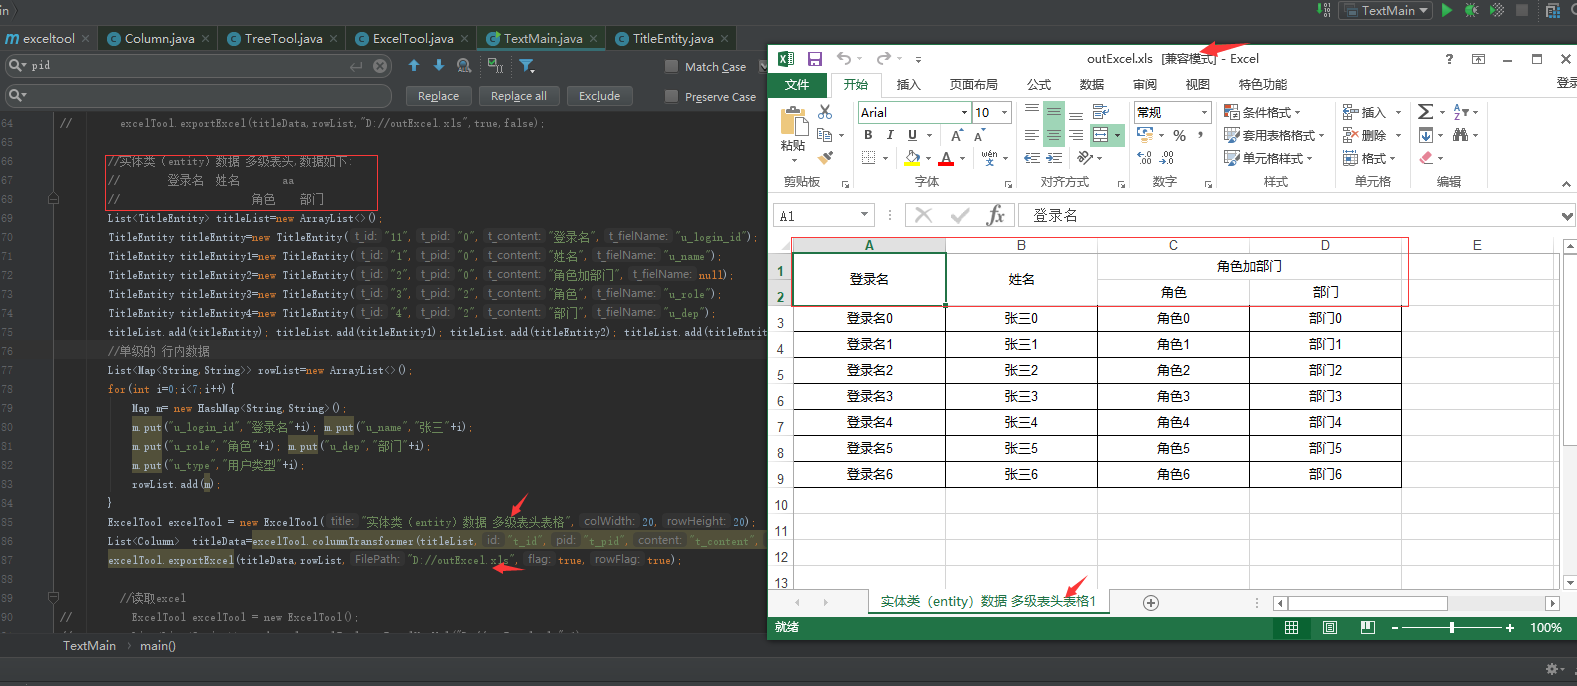Click the red font color swatch
The image size is (1577, 686).
coord(946,158)
